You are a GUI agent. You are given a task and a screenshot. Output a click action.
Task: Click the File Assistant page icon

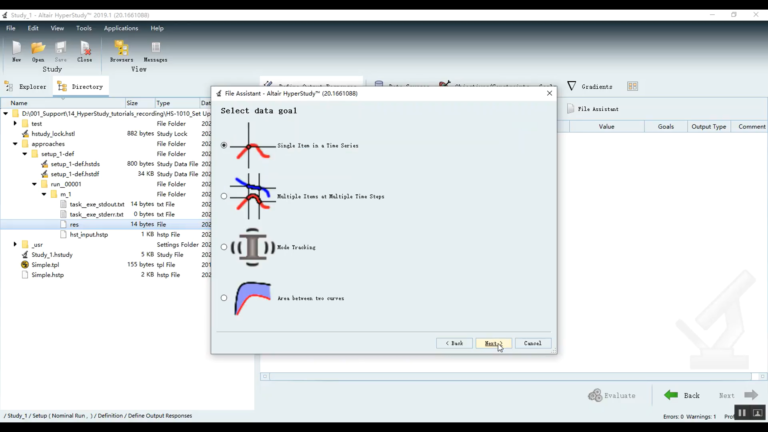point(570,109)
